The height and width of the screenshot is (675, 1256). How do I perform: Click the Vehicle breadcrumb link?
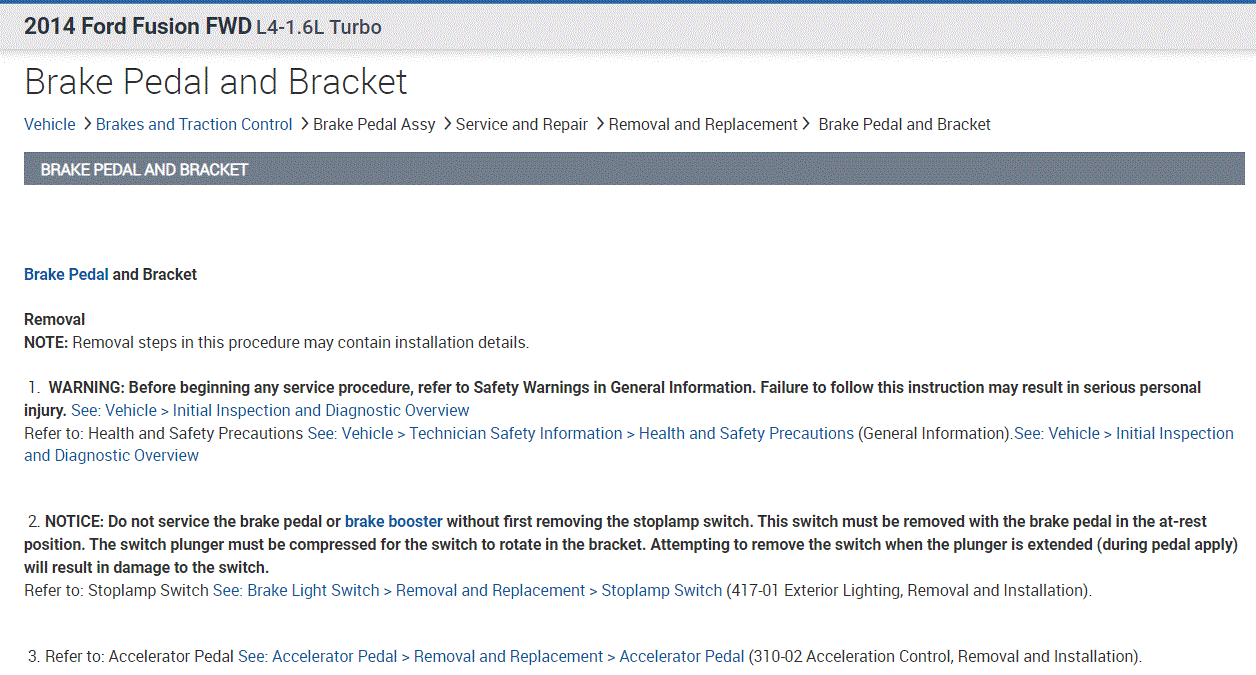pyautogui.click(x=49, y=125)
